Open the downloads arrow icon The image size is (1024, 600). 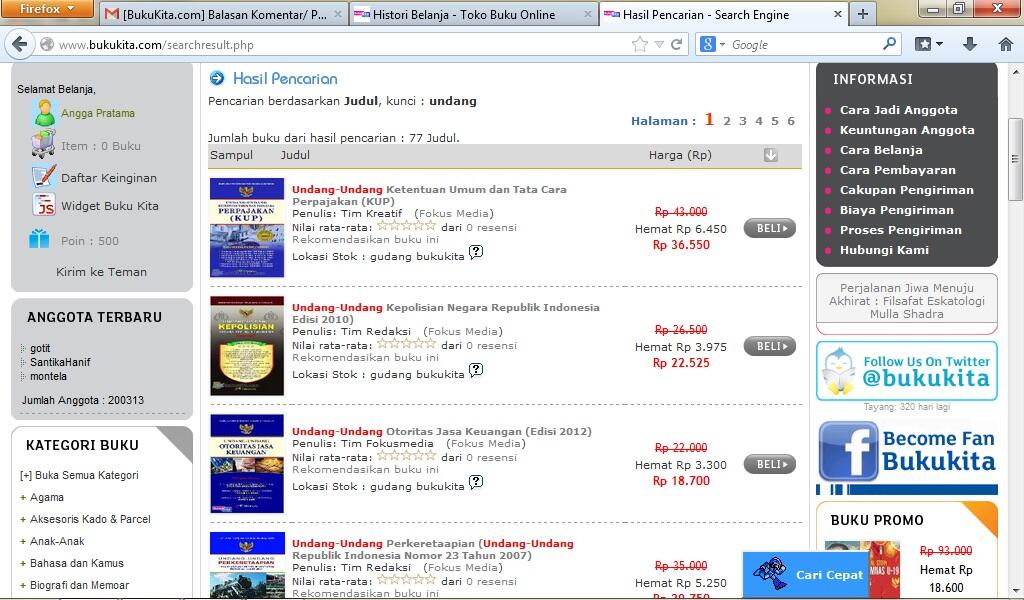970,44
